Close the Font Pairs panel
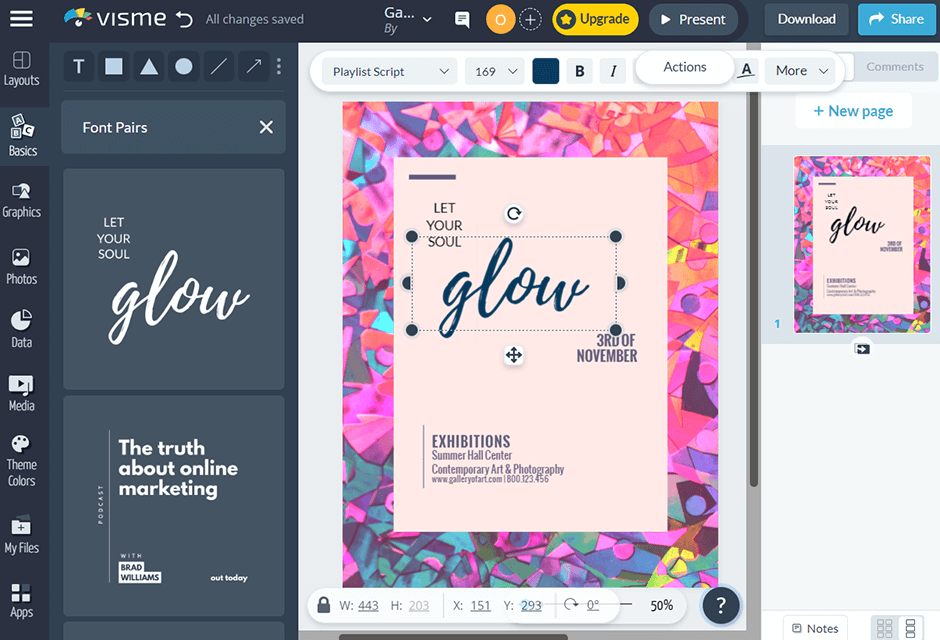 pos(266,127)
